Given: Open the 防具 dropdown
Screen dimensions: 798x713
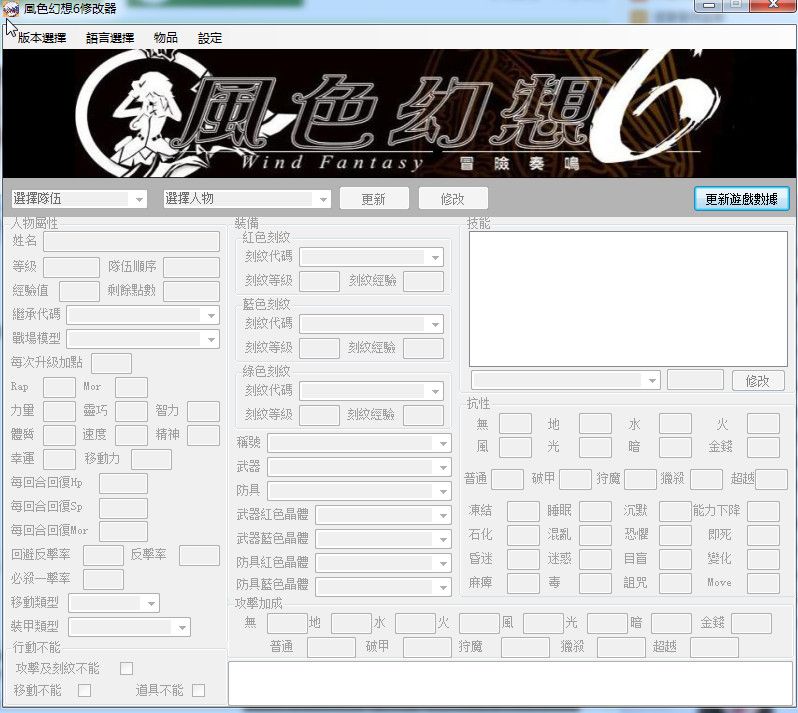Looking at the screenshot, I should [x=359, y=491].
